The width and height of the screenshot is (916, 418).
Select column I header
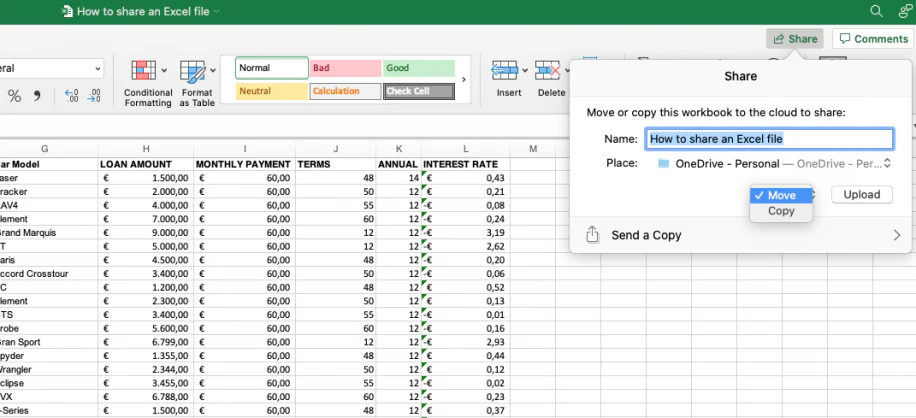pyautogui.click(x=245, y=149)
